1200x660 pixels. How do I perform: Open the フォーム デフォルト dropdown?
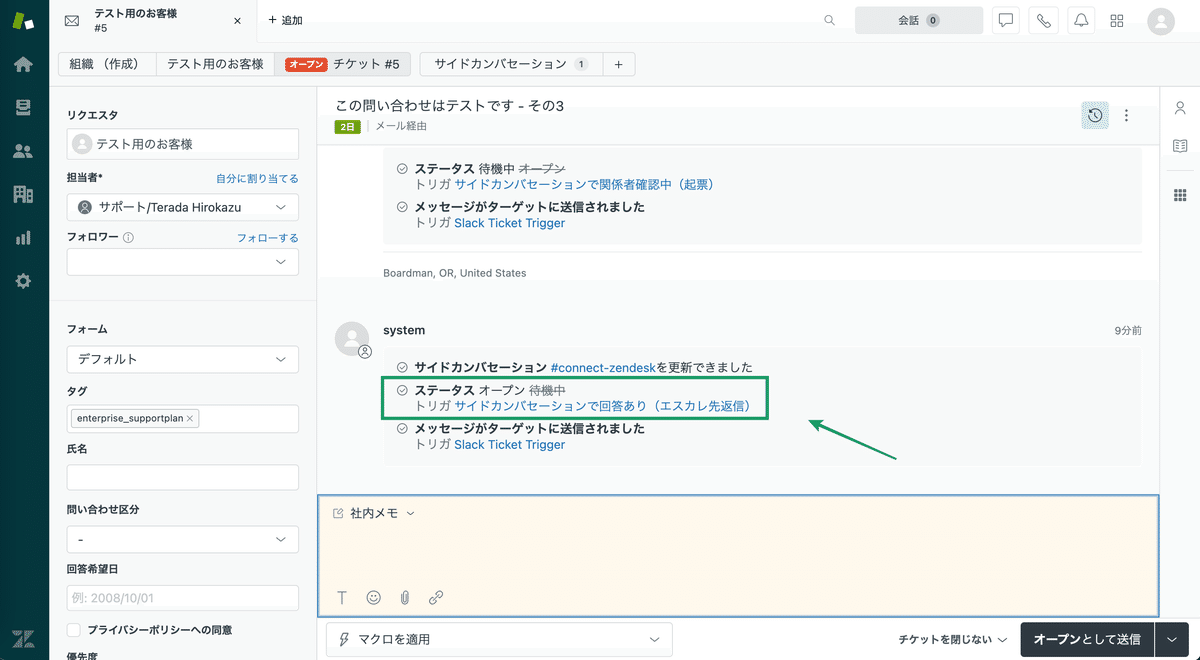183,359
